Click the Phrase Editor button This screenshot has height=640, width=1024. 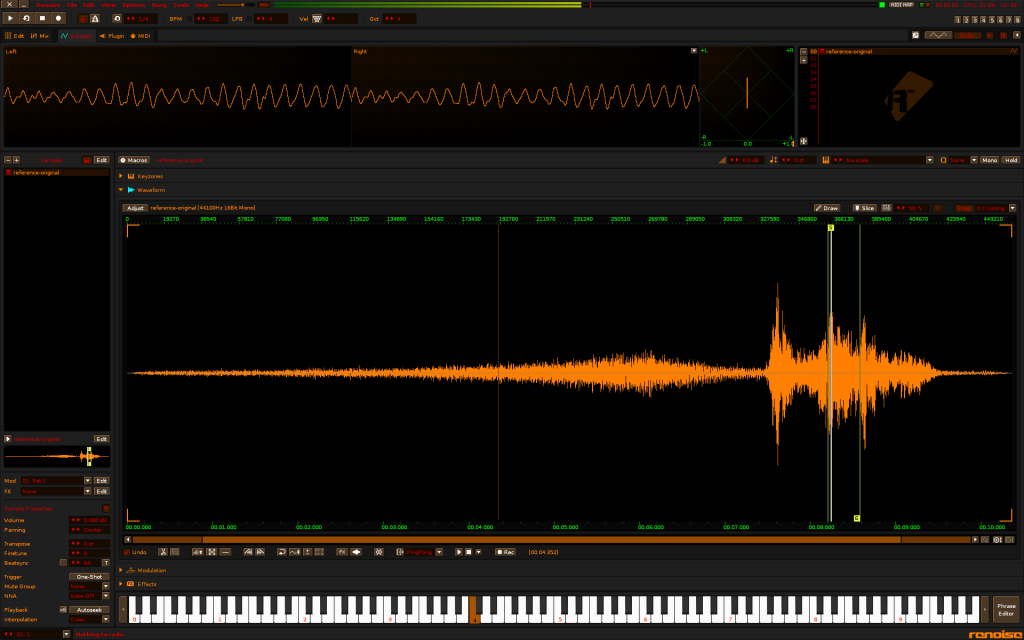coord(1005,608)
